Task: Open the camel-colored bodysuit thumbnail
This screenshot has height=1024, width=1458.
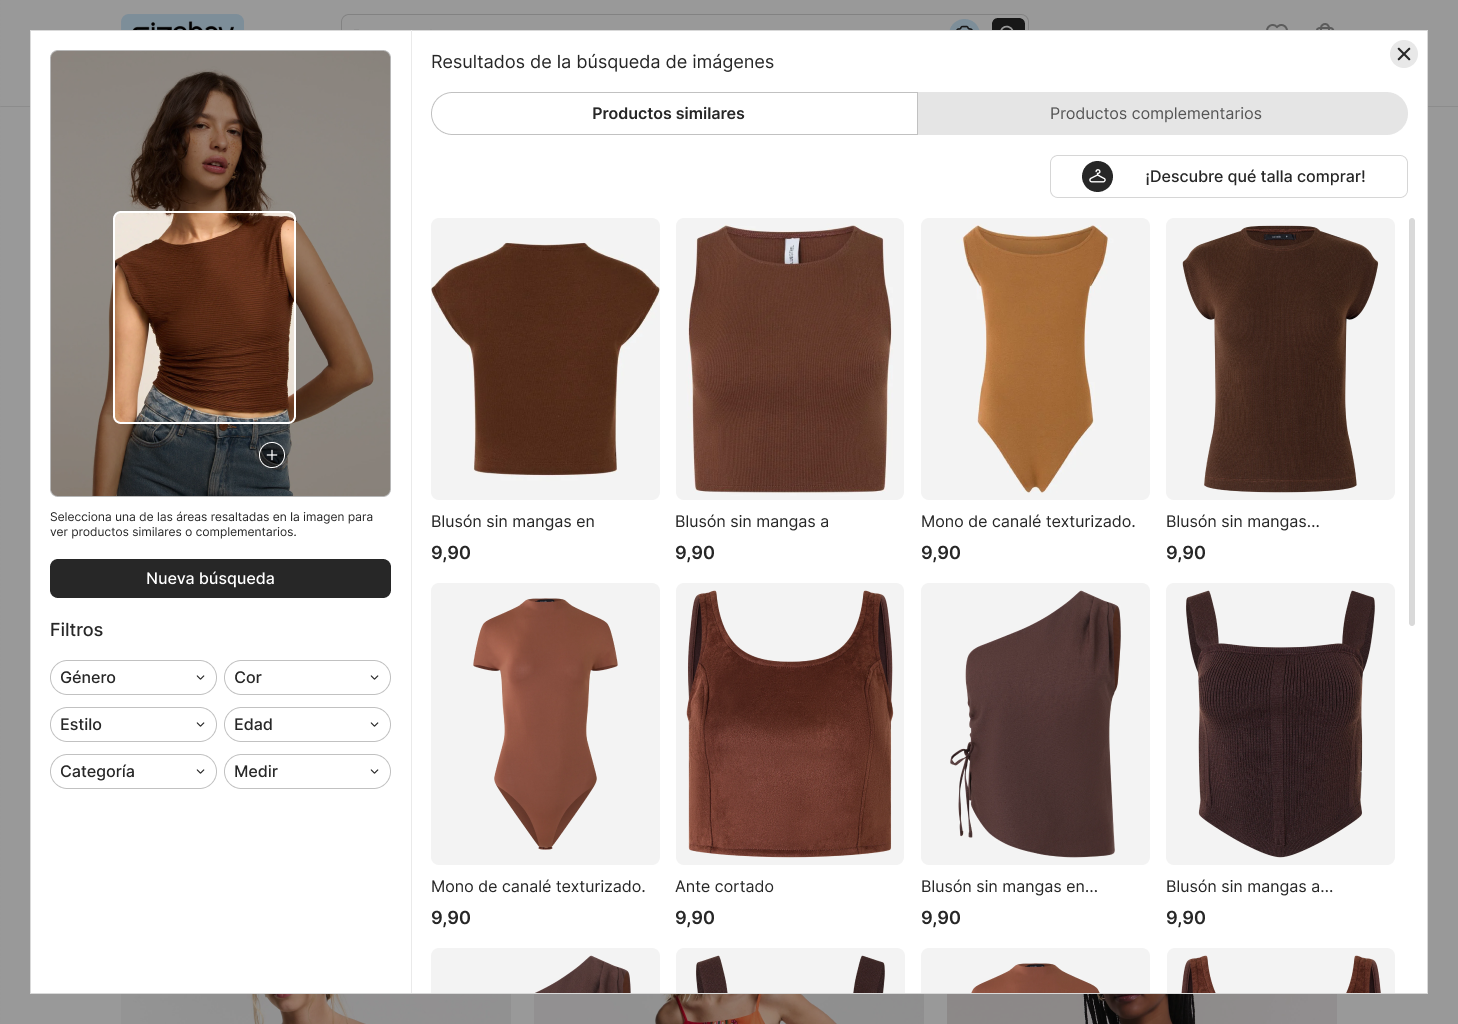Action: [x=1035, y=359]
